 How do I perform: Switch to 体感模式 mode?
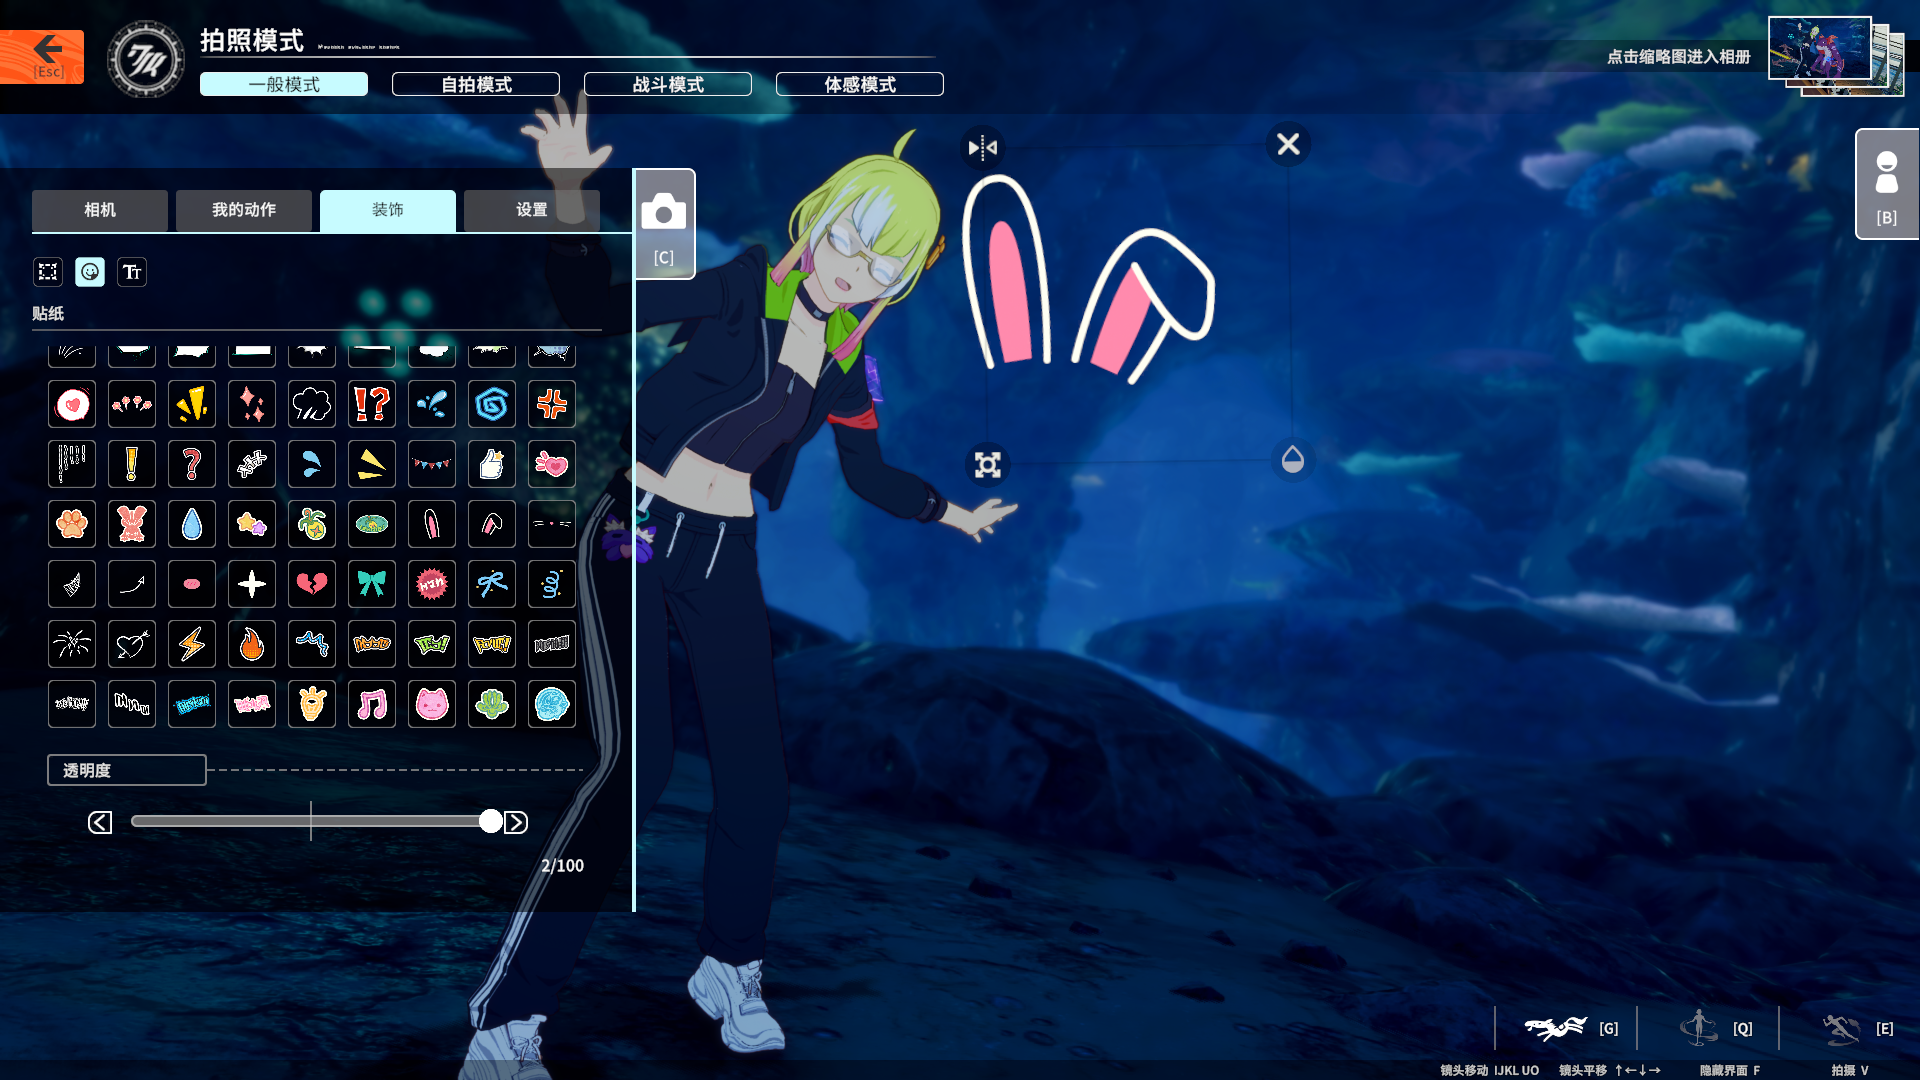860,84
